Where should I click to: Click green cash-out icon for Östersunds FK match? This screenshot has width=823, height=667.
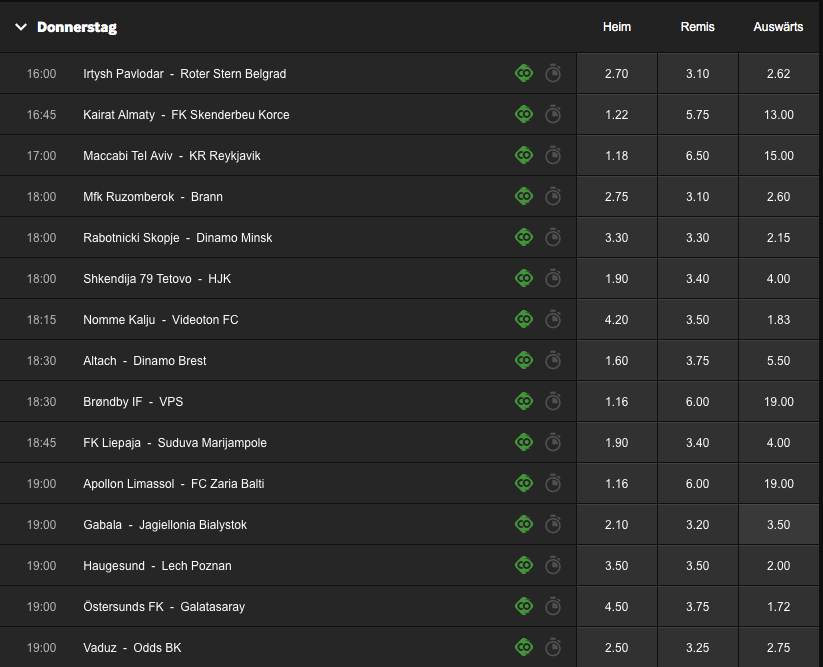click(x=524, y=606)
